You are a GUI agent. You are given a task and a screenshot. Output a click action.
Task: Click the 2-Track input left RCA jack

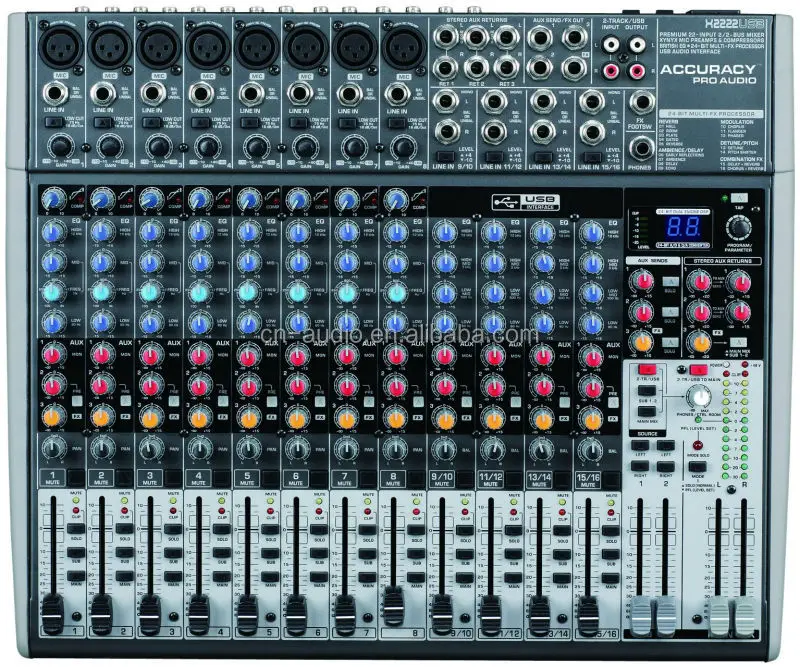[x=612, y=44]
